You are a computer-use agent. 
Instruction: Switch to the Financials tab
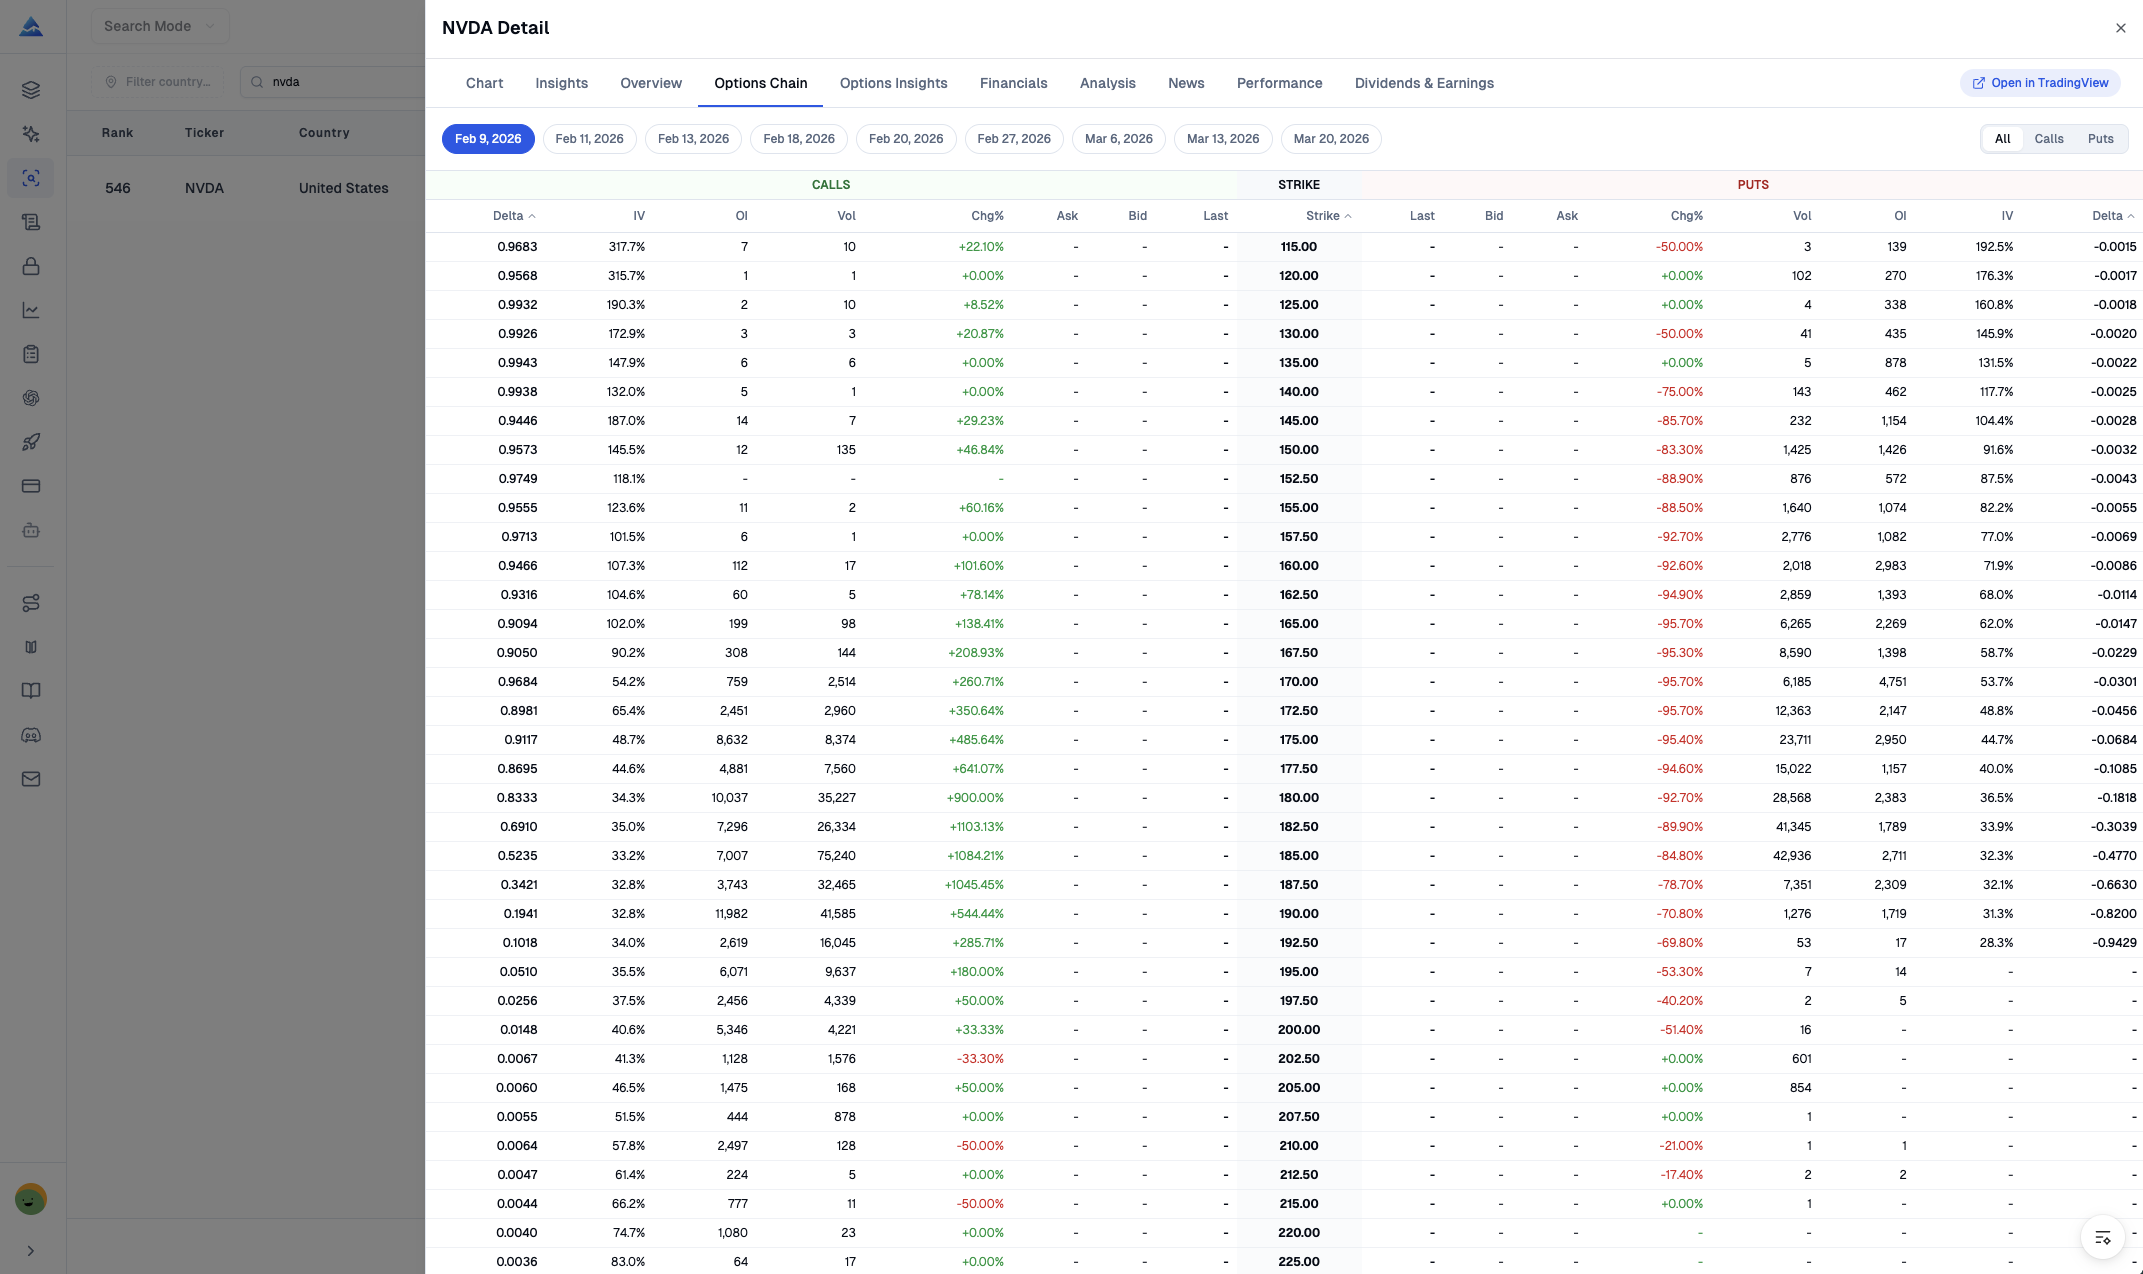[1013, 83]
